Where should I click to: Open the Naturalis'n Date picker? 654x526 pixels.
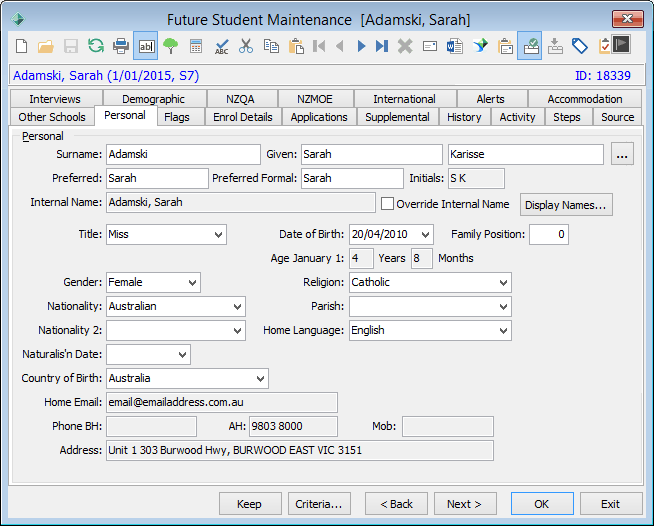182,355
